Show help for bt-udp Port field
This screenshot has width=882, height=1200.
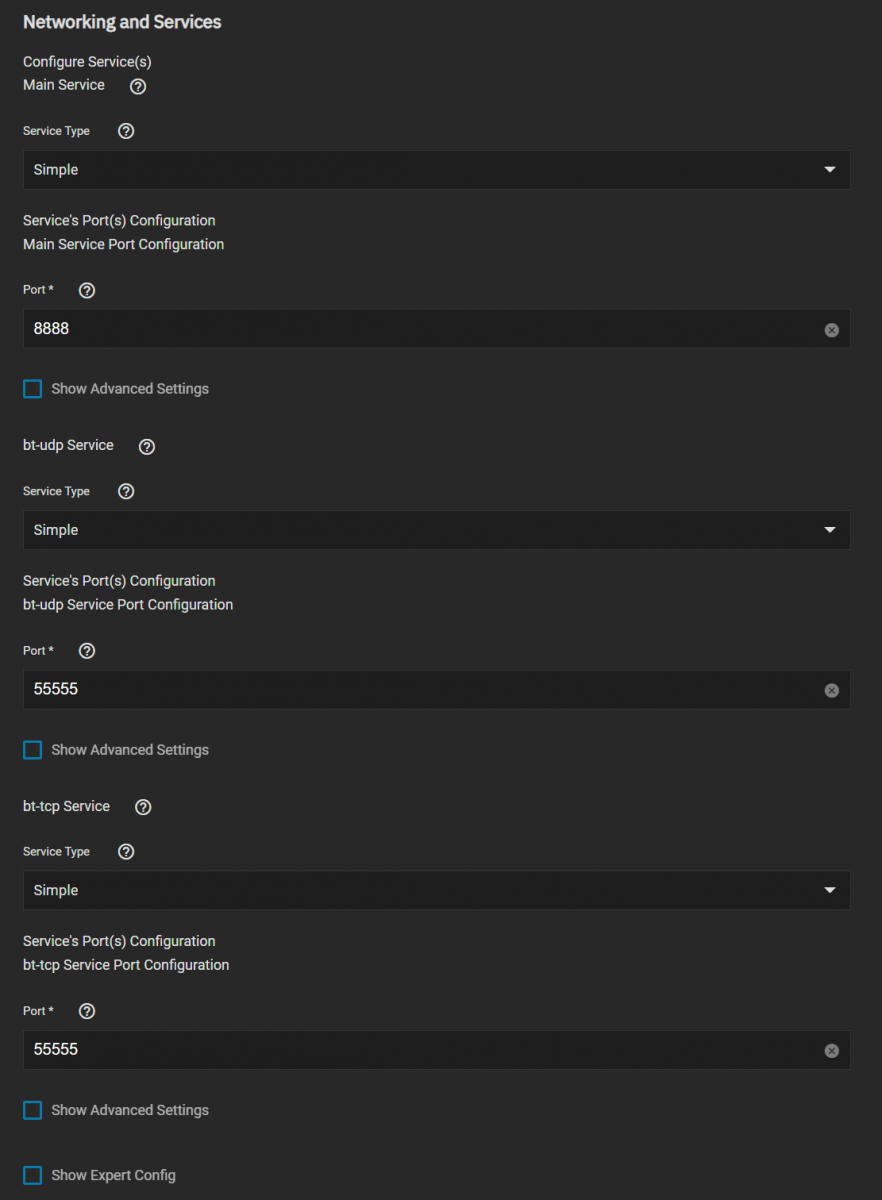(x=87, y=651)
